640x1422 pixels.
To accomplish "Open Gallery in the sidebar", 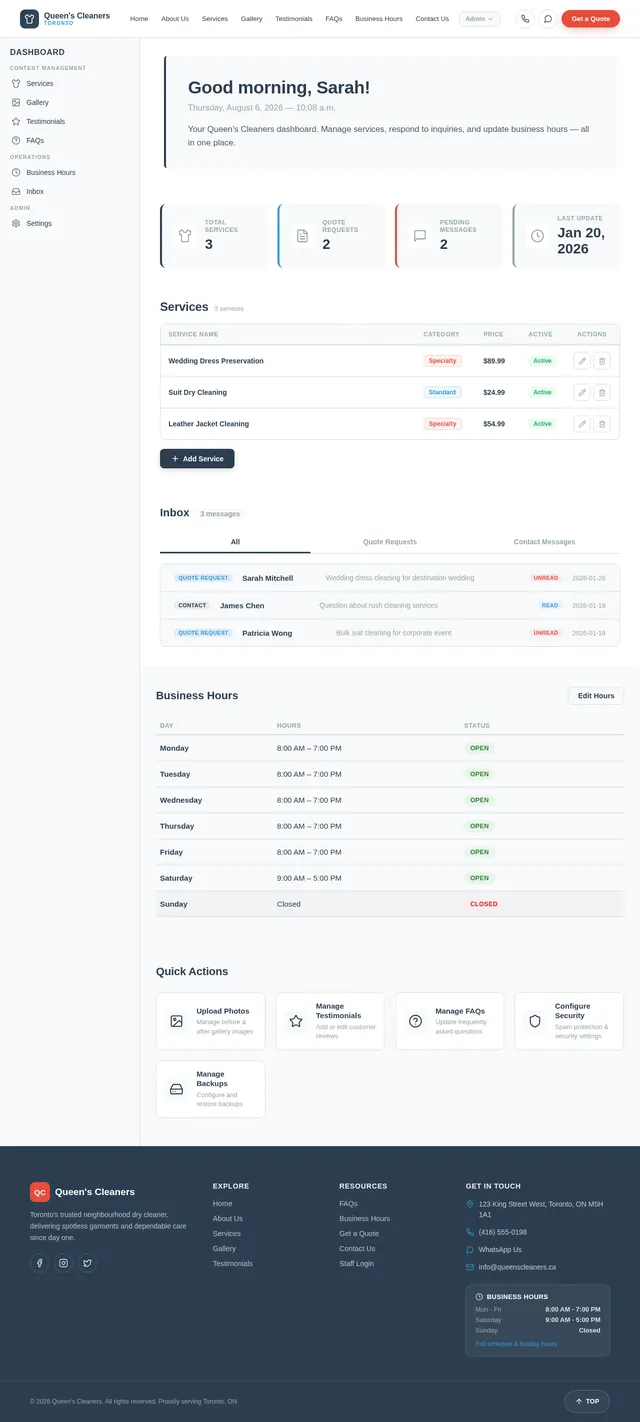I will (x=69, y=103).
